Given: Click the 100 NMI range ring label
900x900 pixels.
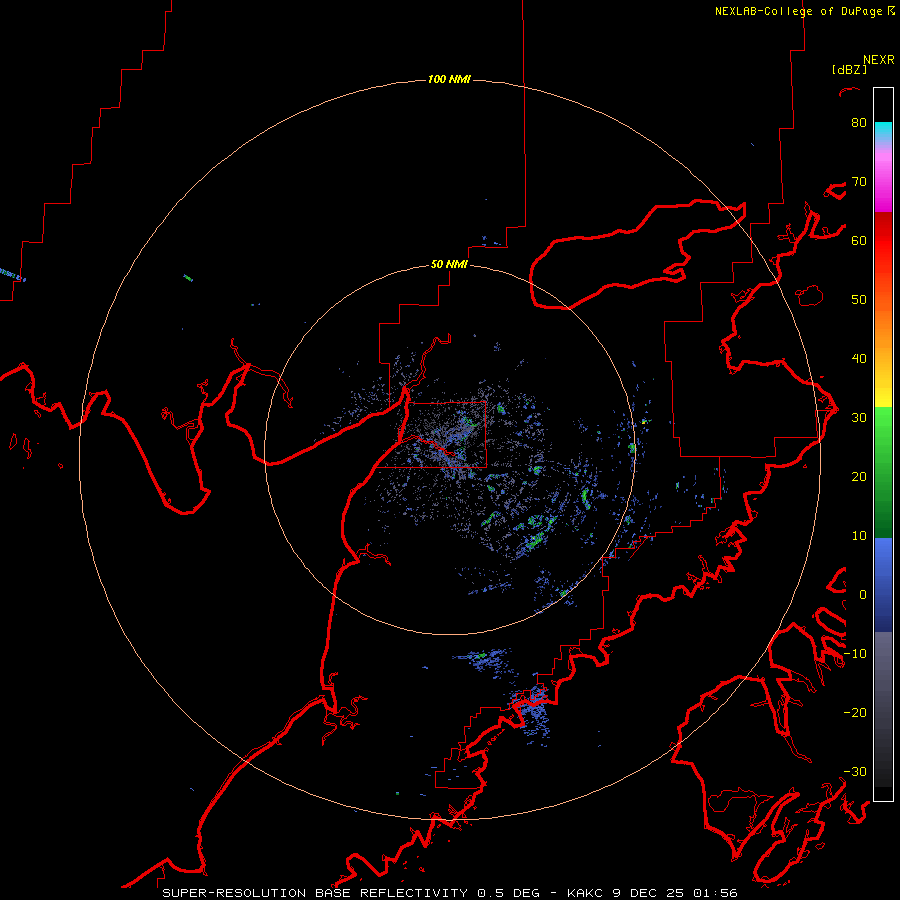Looking at the screenshot, I should tap(449, 79).
